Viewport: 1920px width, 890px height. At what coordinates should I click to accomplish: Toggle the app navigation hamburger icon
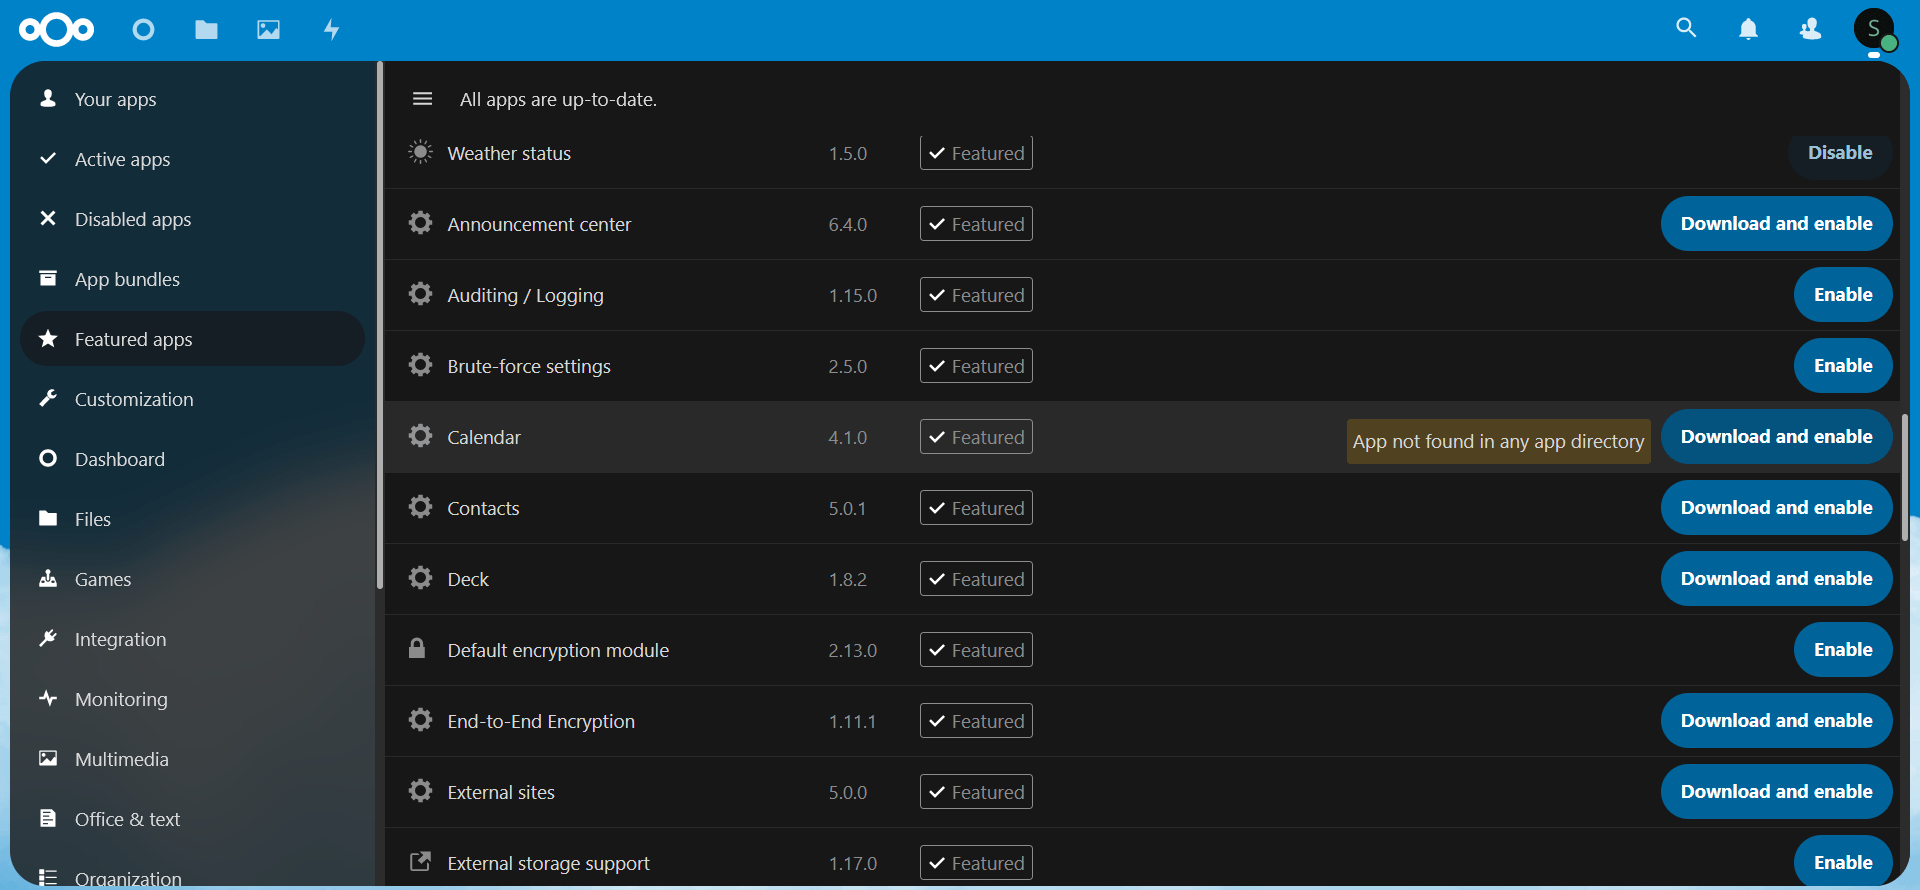coord(422,99)
